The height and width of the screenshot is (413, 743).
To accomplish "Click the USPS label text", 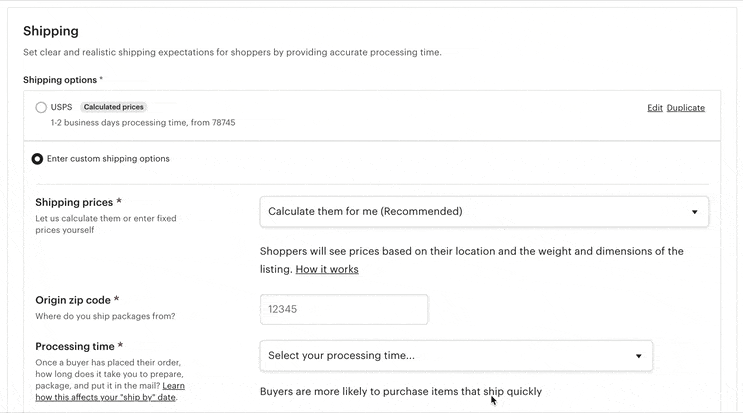I will point(61,107).
